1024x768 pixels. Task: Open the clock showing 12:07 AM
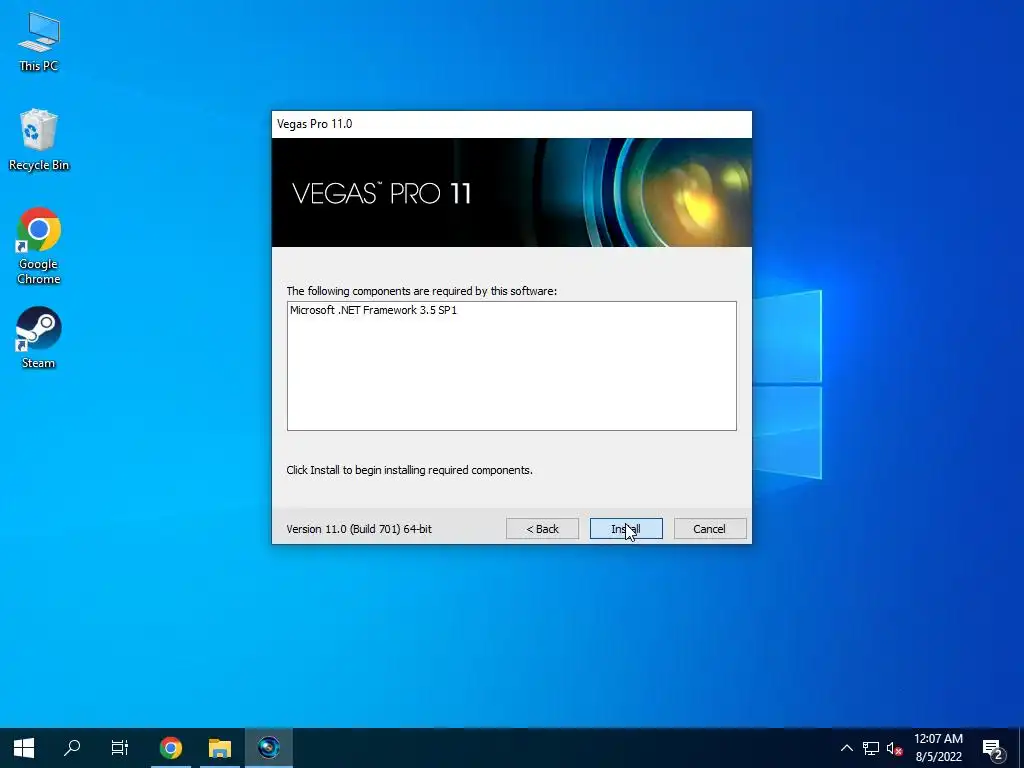pos(938,748)
